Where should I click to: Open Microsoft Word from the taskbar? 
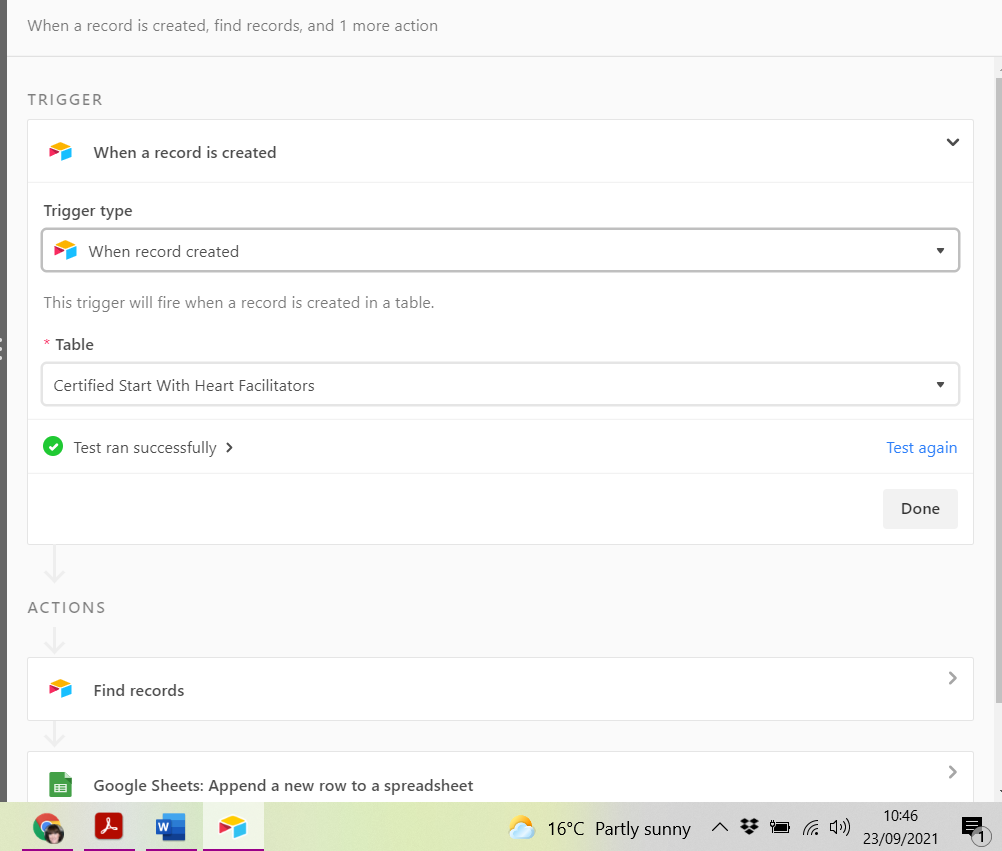(171, 827)
